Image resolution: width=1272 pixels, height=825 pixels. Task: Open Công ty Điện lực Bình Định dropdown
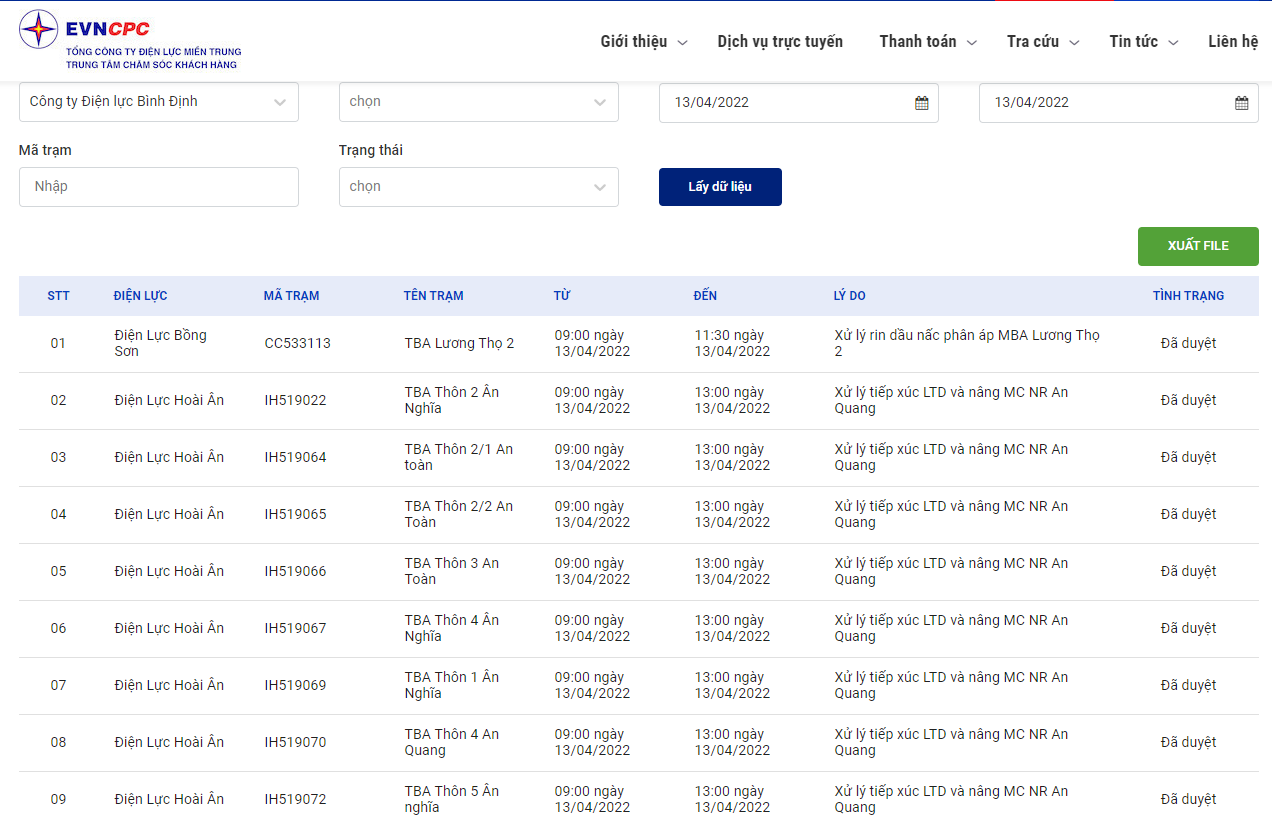(x=159, y=102)
